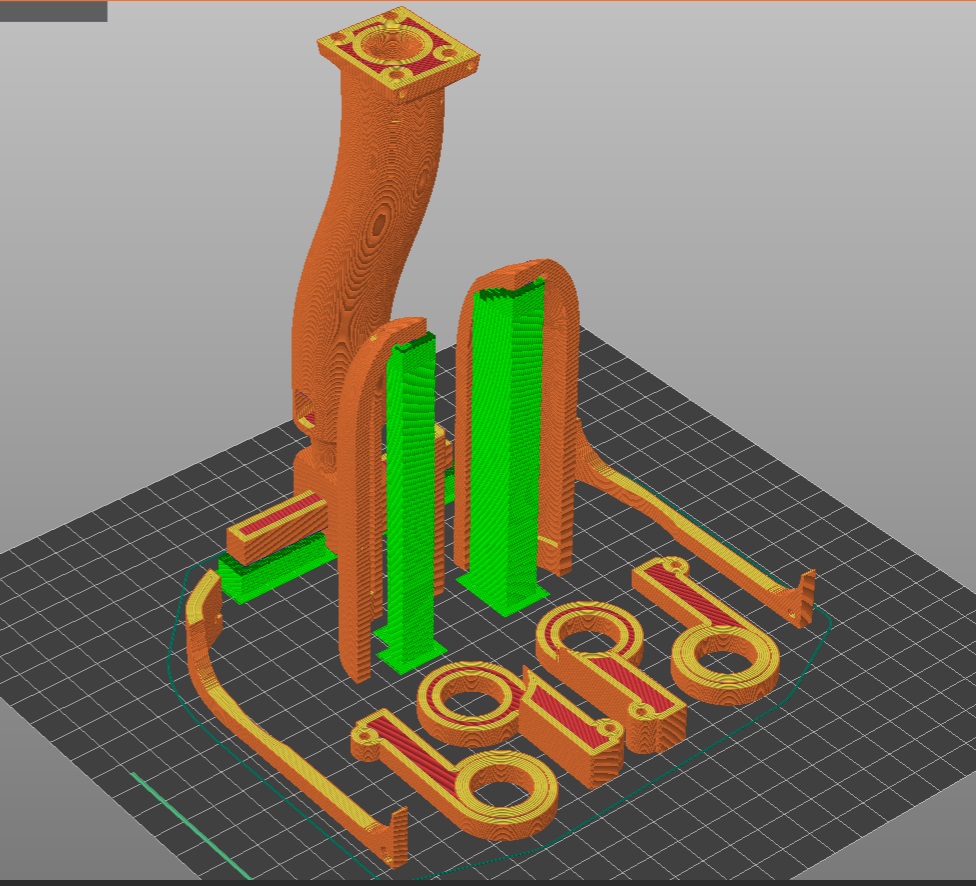976x886 pixels.
Task: Click the upright end bracket of the right rail
Action: point(803,598)
